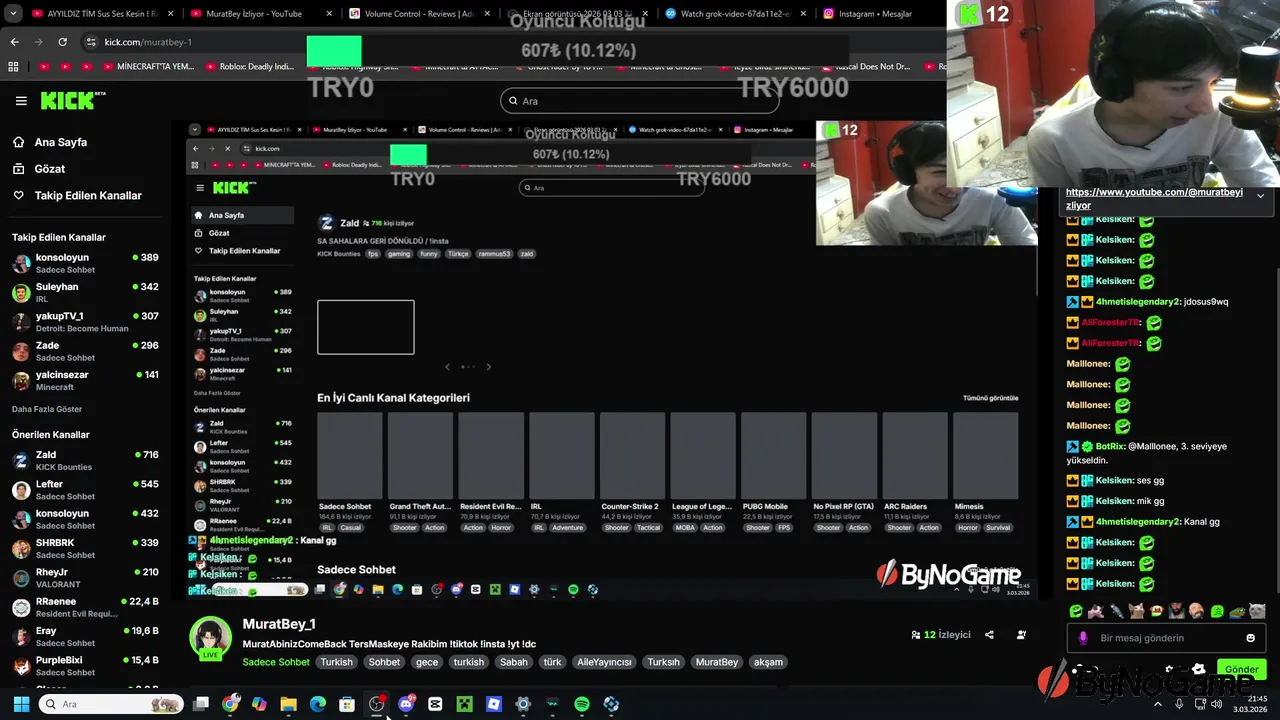1280x720 pixels.
Task: Open recommended channel Eray
Action: click(x=85, y=636)
